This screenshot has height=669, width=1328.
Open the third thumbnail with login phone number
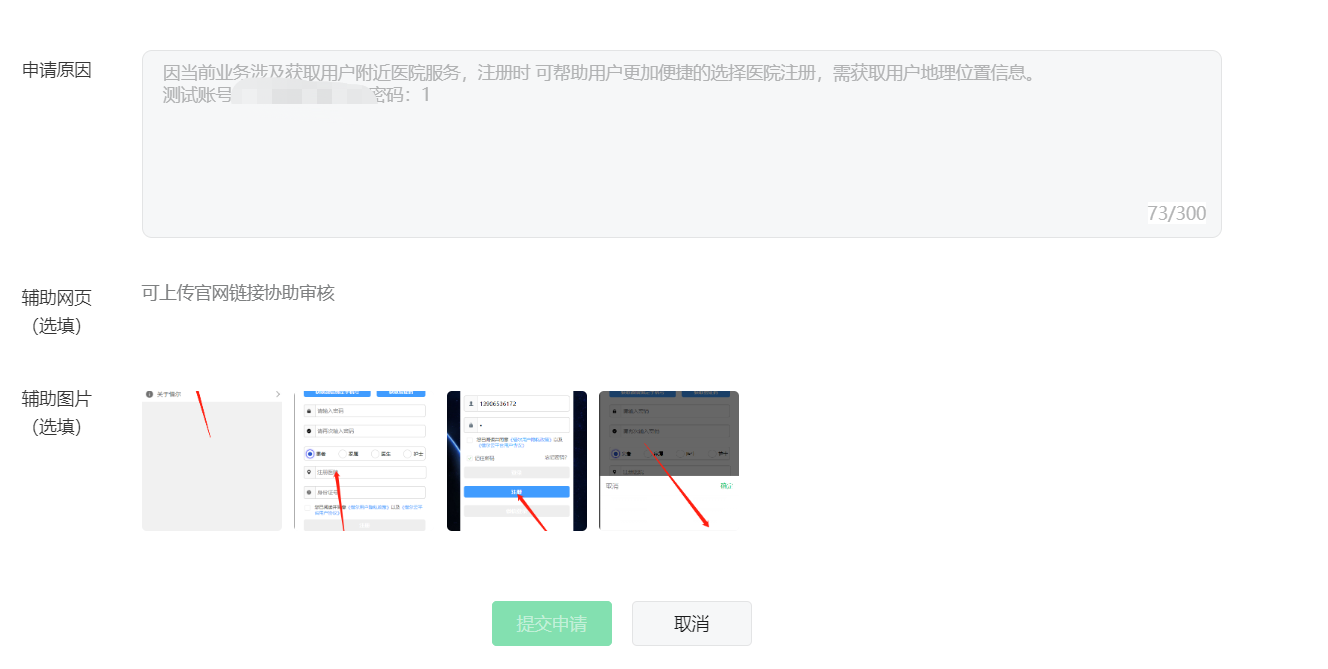pyautogui.click(x=517, y=461)
